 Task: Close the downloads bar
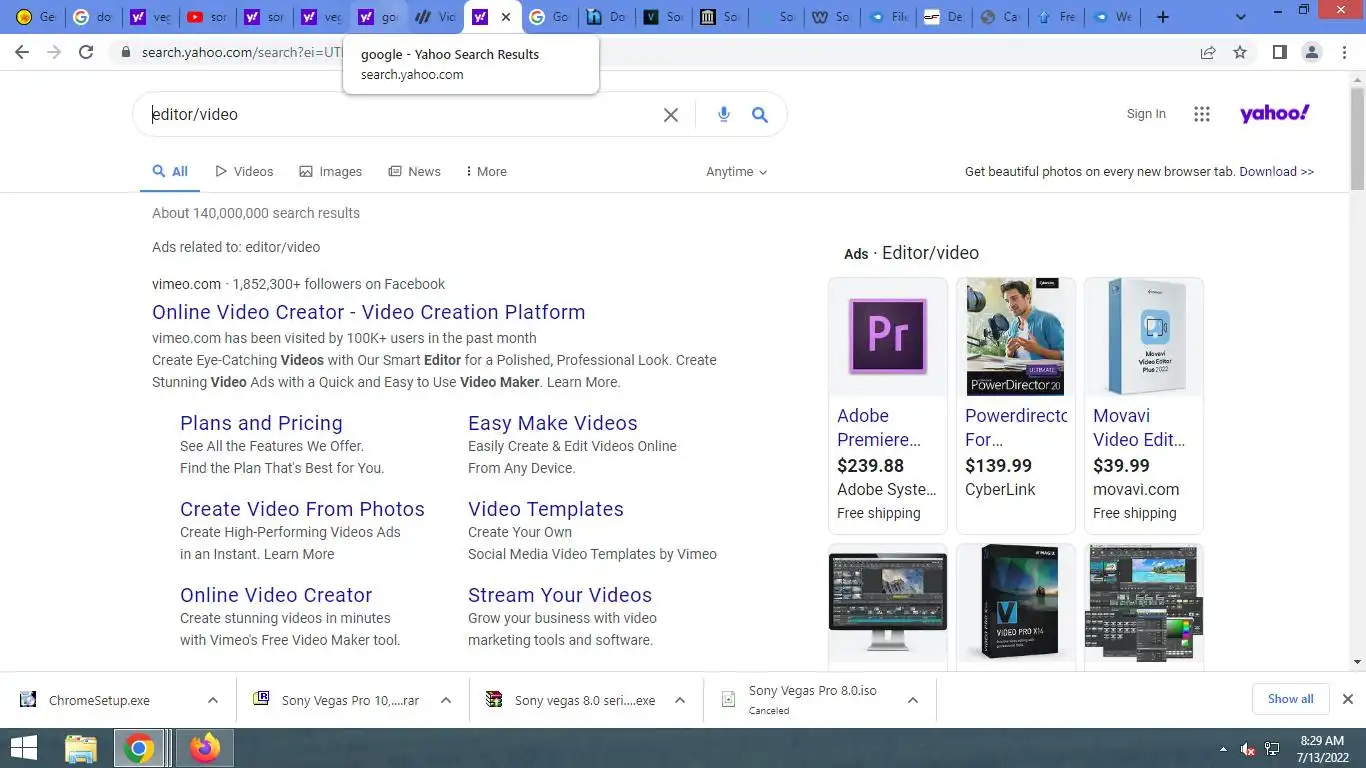1347,699
